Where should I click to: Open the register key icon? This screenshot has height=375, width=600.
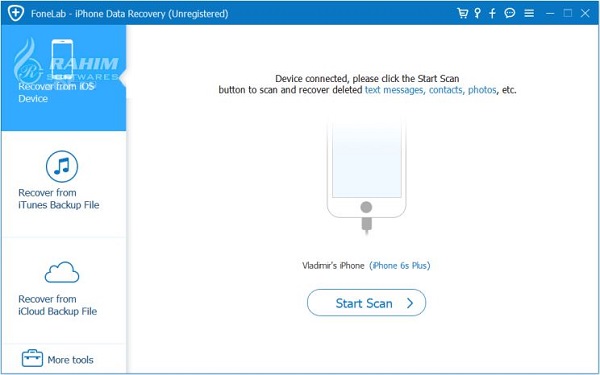(x=478, y=13)
